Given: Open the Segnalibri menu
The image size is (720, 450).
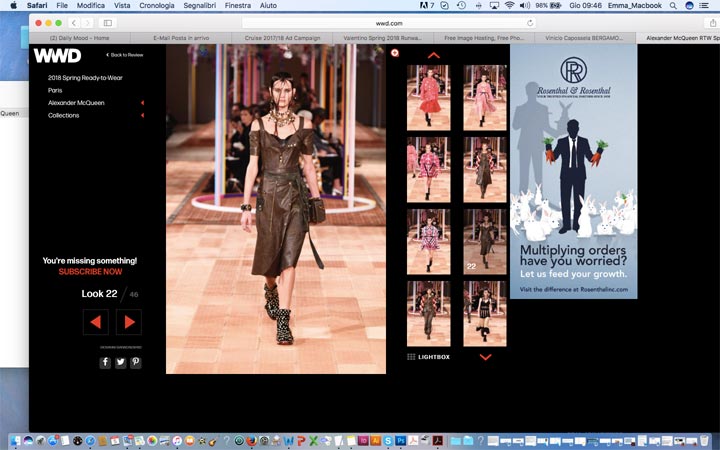Looking at the screenshot, I should pos(199,6).
